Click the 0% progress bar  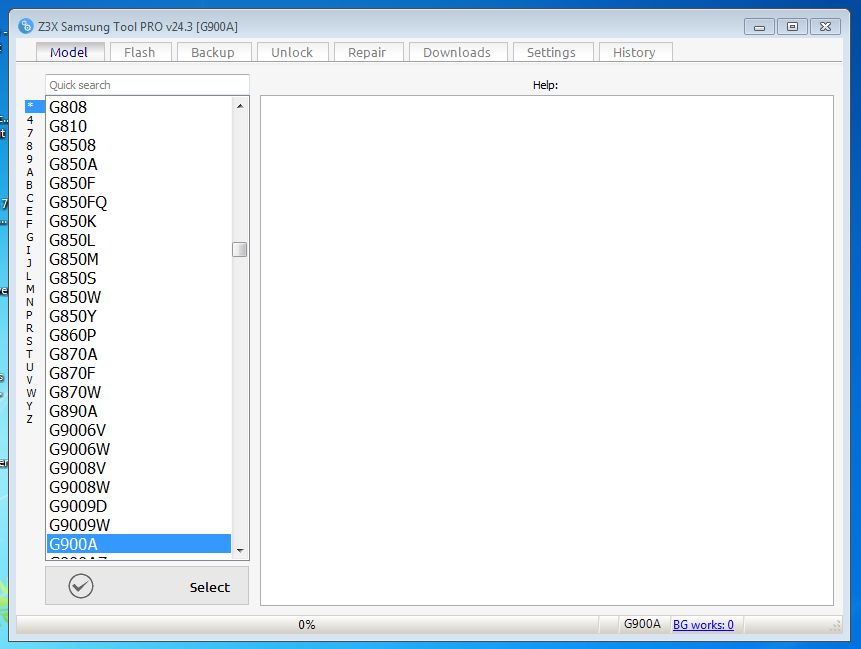click(308, 624)
